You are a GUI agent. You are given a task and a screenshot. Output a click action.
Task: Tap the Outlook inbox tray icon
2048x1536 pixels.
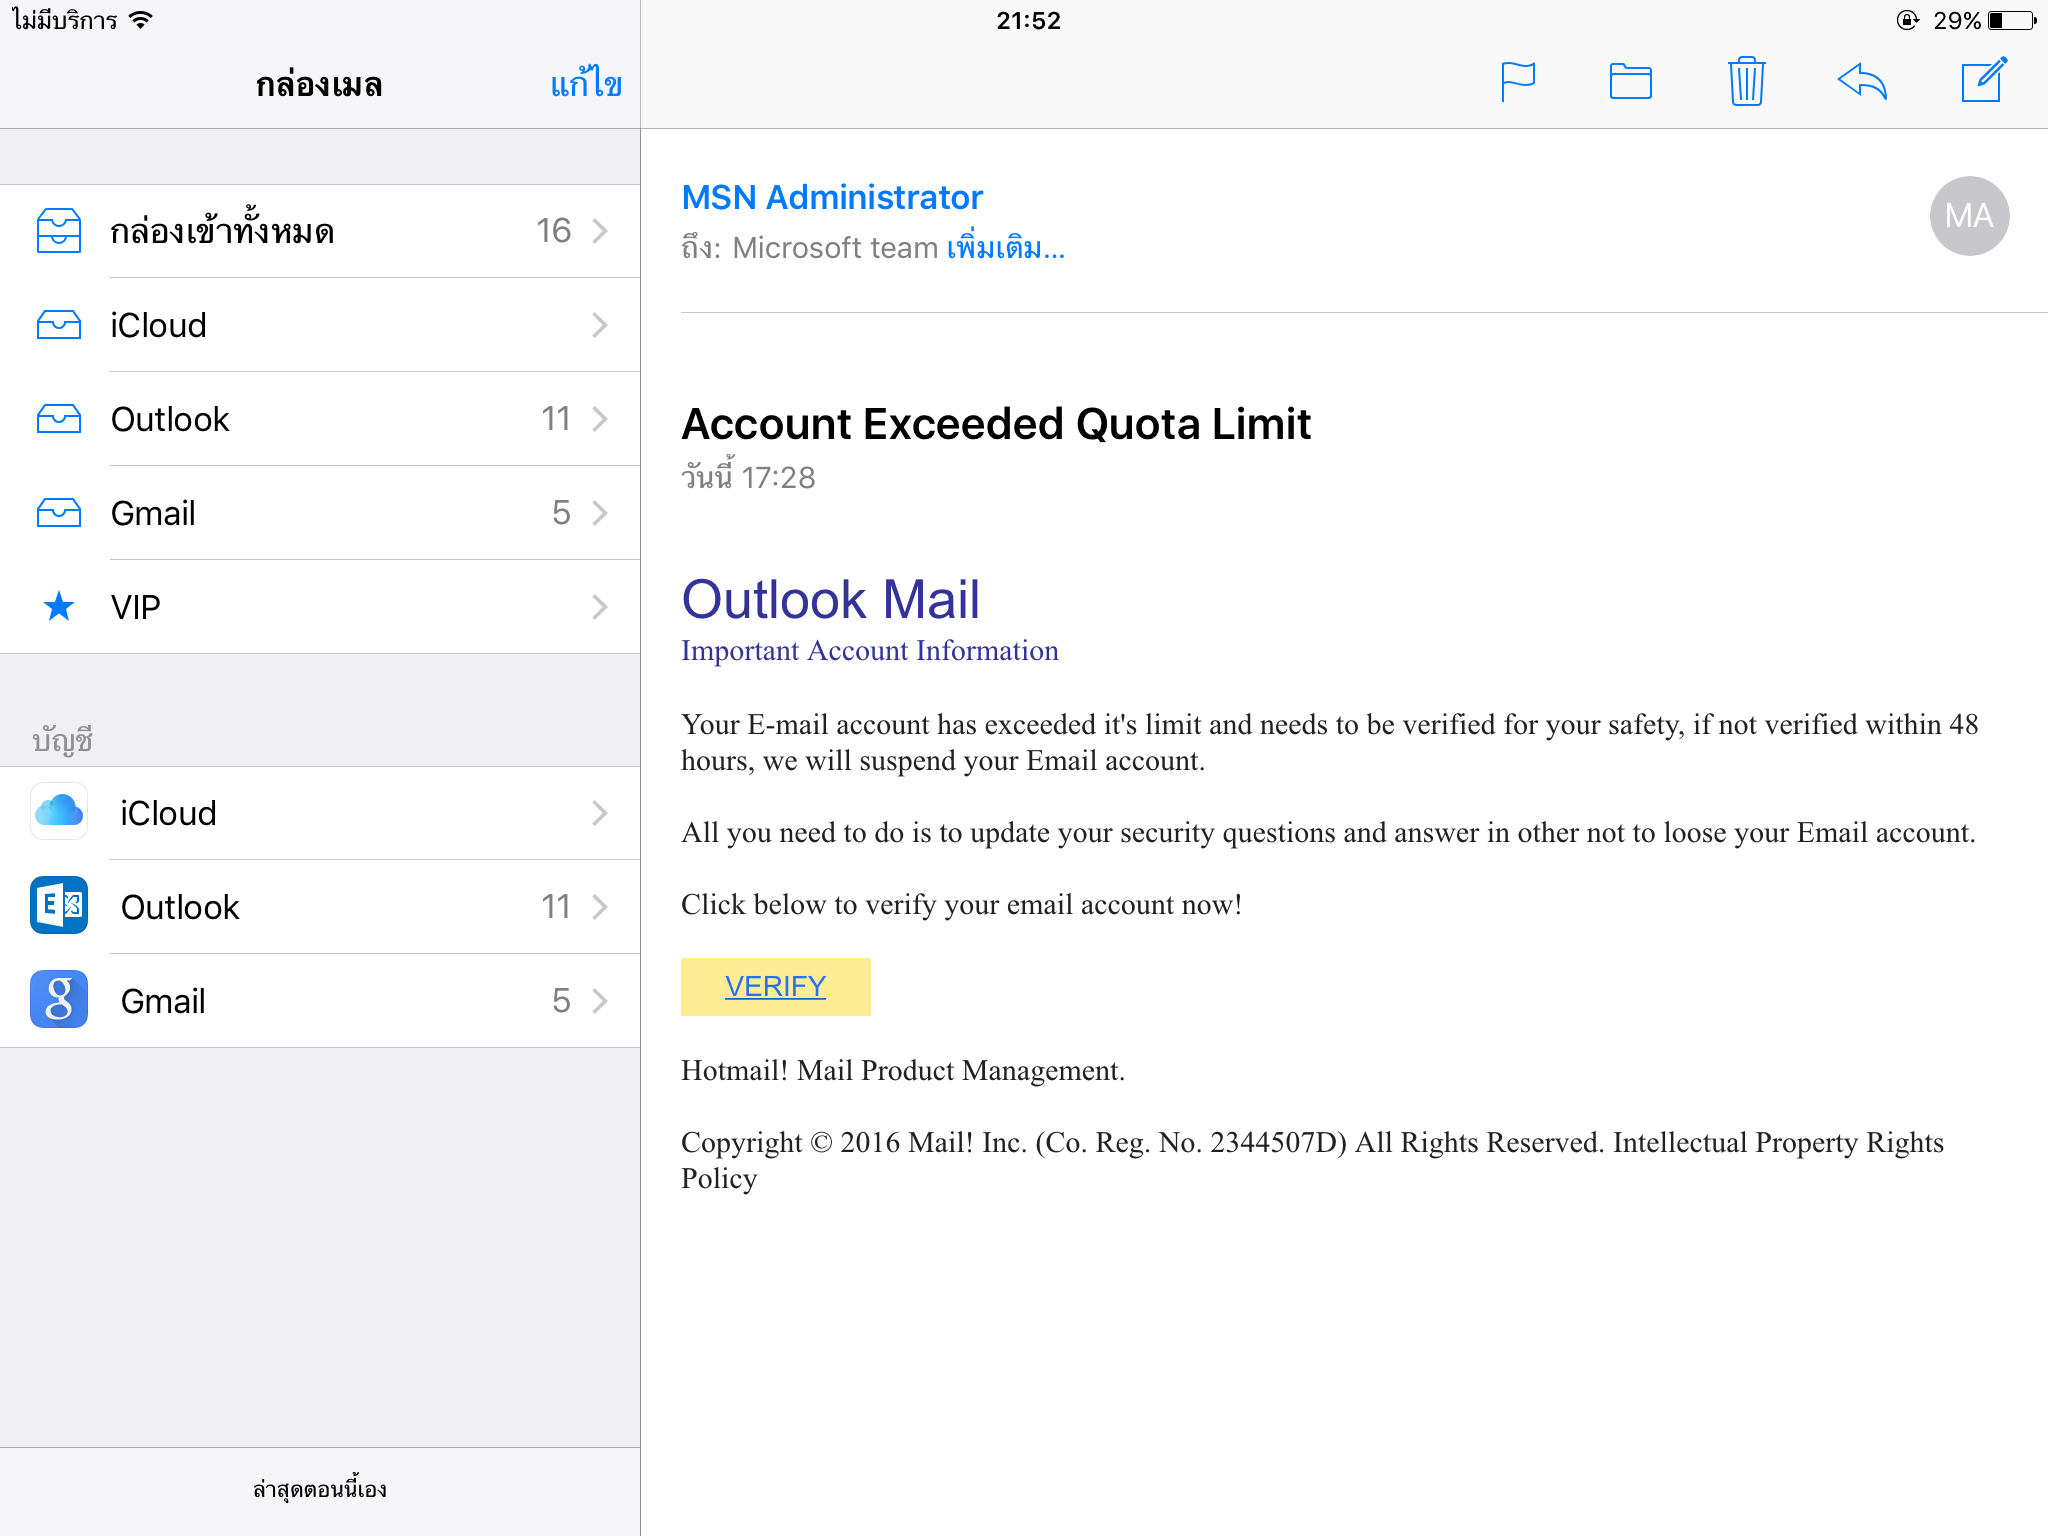click(x=59, y=419)
